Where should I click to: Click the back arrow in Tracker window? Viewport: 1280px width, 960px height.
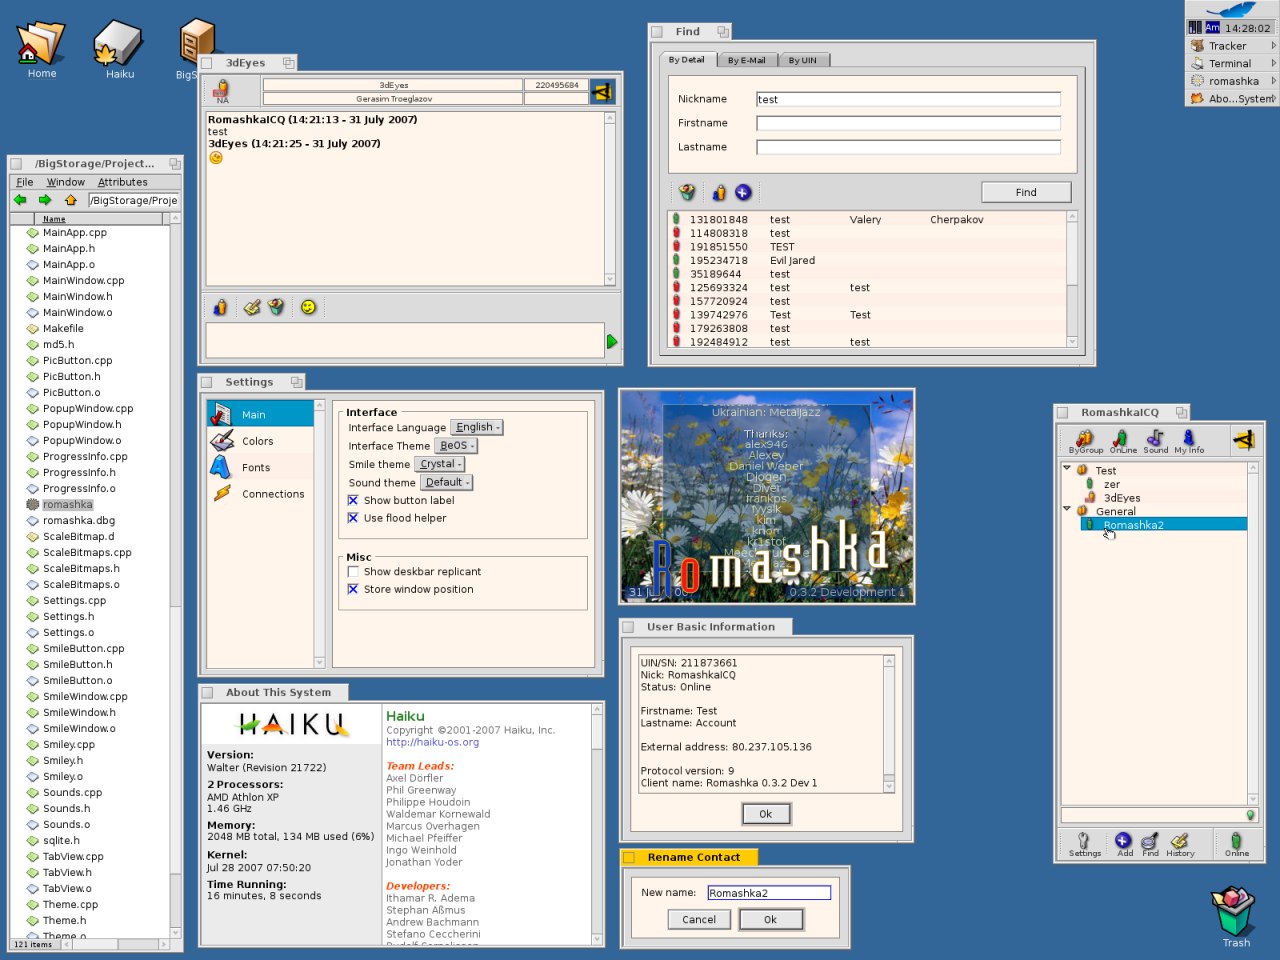(x=20, y=200)
